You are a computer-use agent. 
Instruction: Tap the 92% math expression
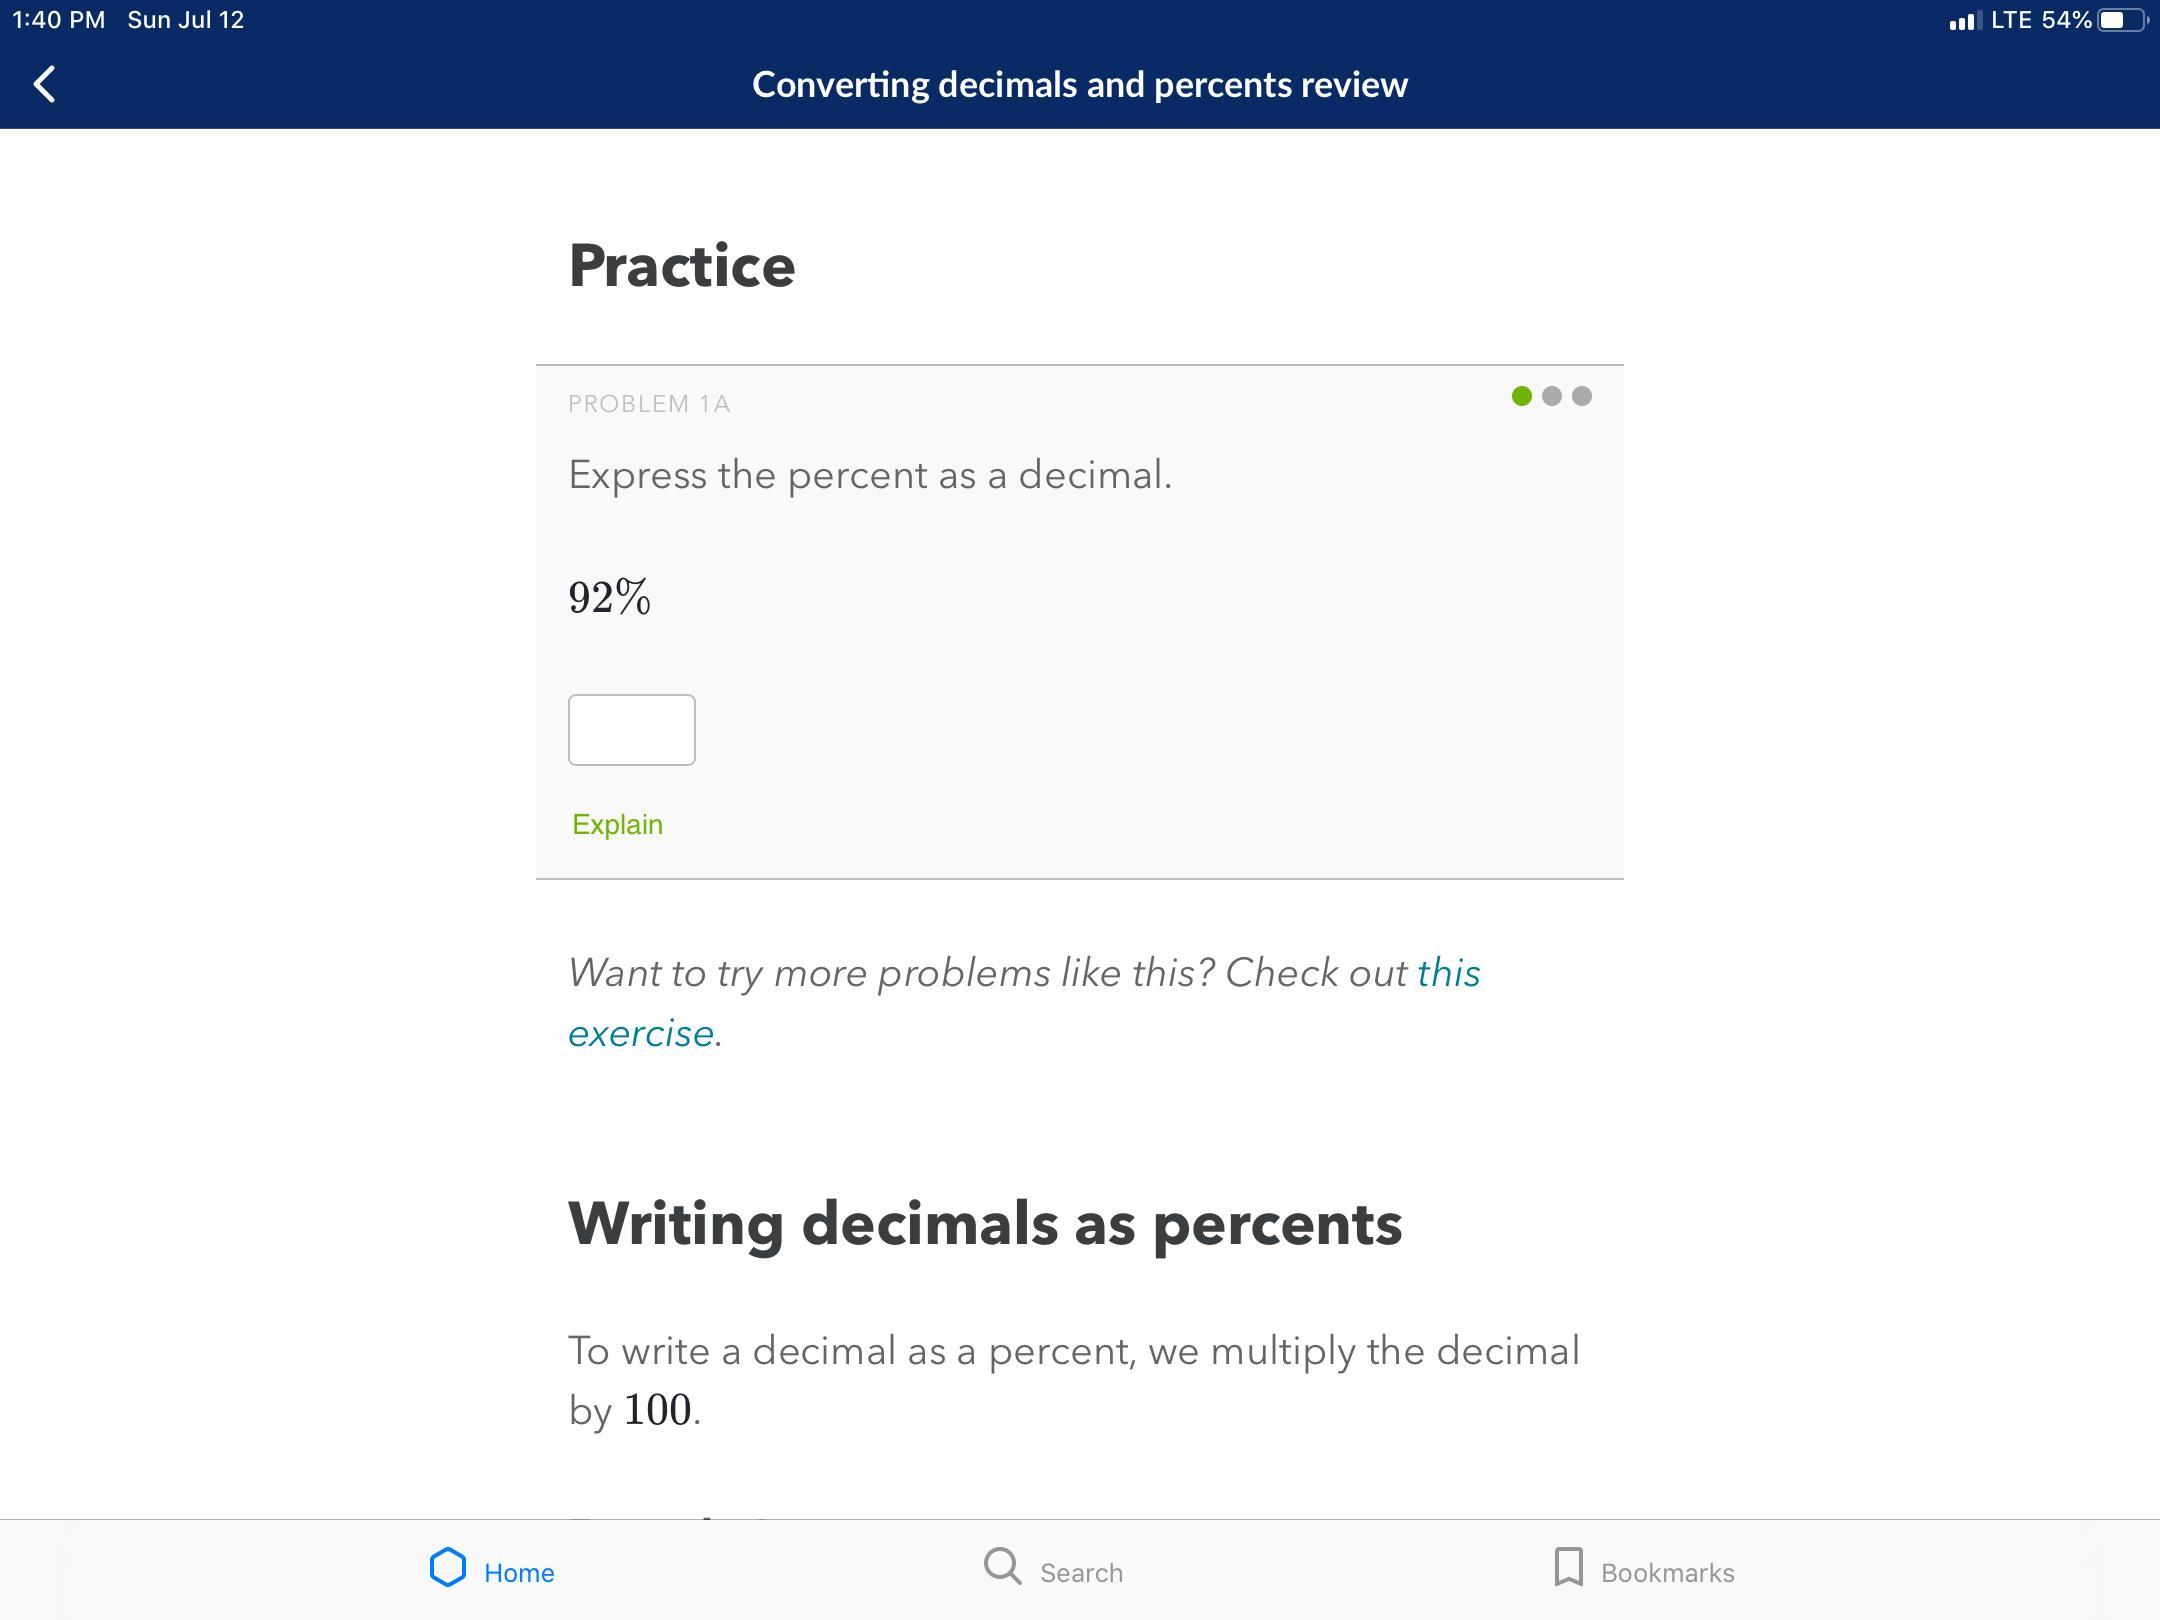point(609,597)
